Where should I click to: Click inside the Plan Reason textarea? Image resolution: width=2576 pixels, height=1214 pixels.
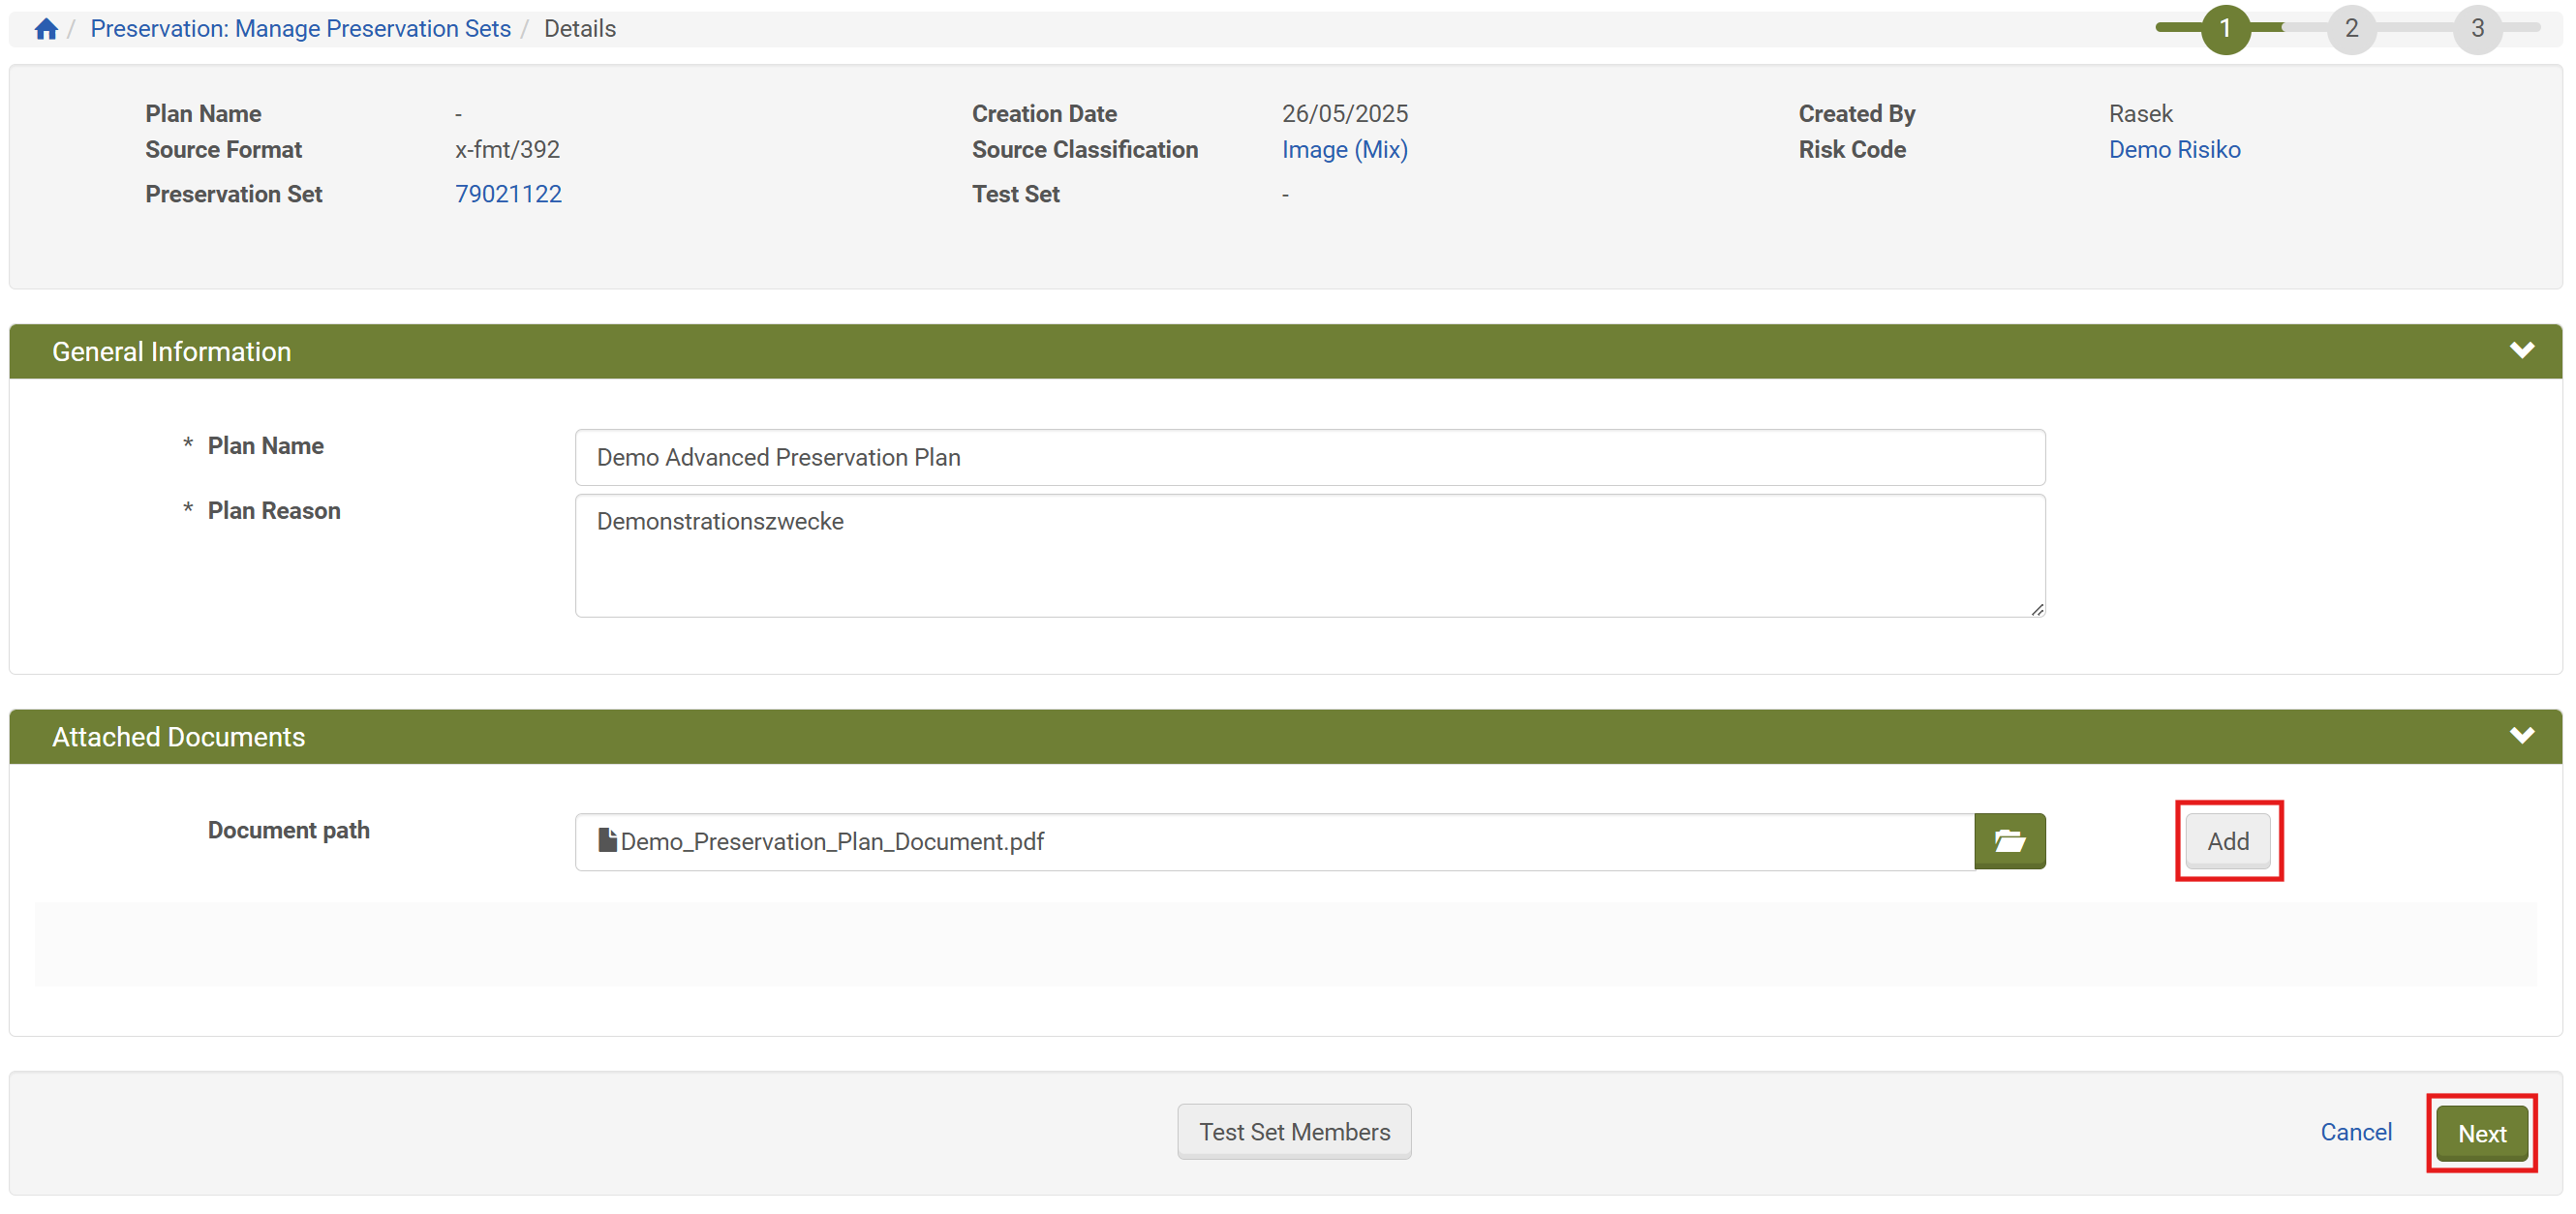pos(1309,556)
